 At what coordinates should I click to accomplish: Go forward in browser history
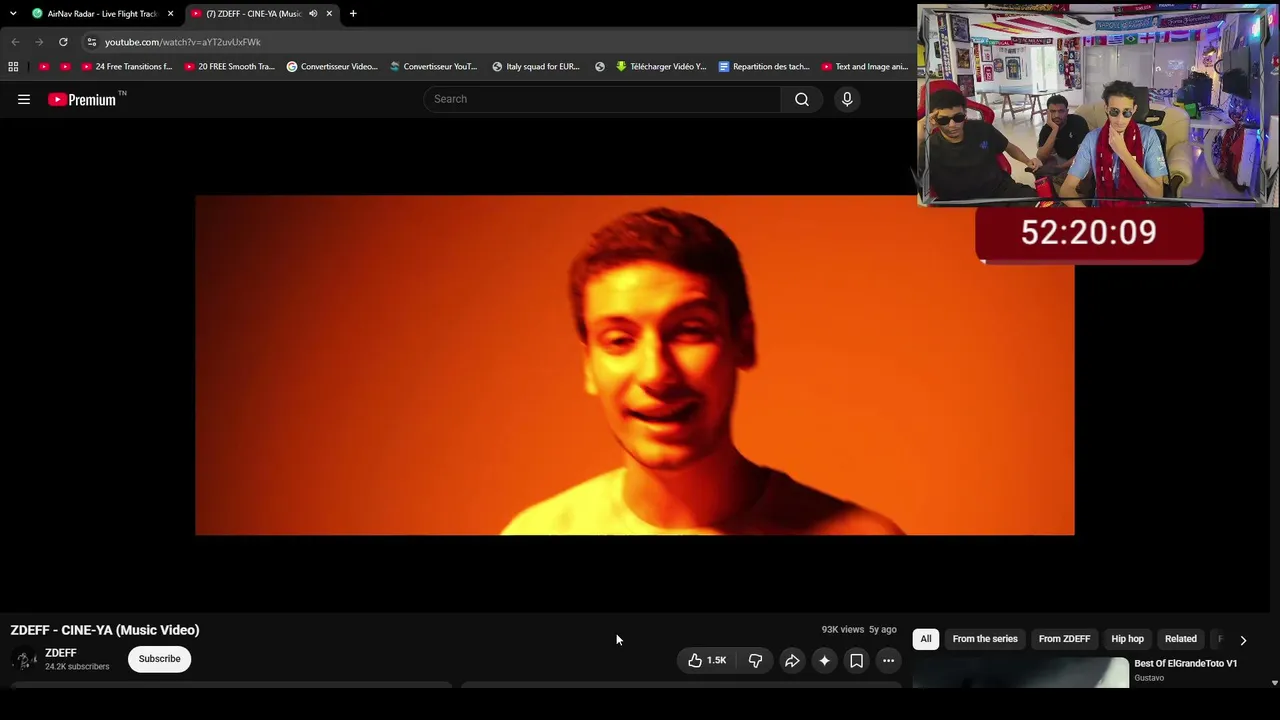[39, 42]
